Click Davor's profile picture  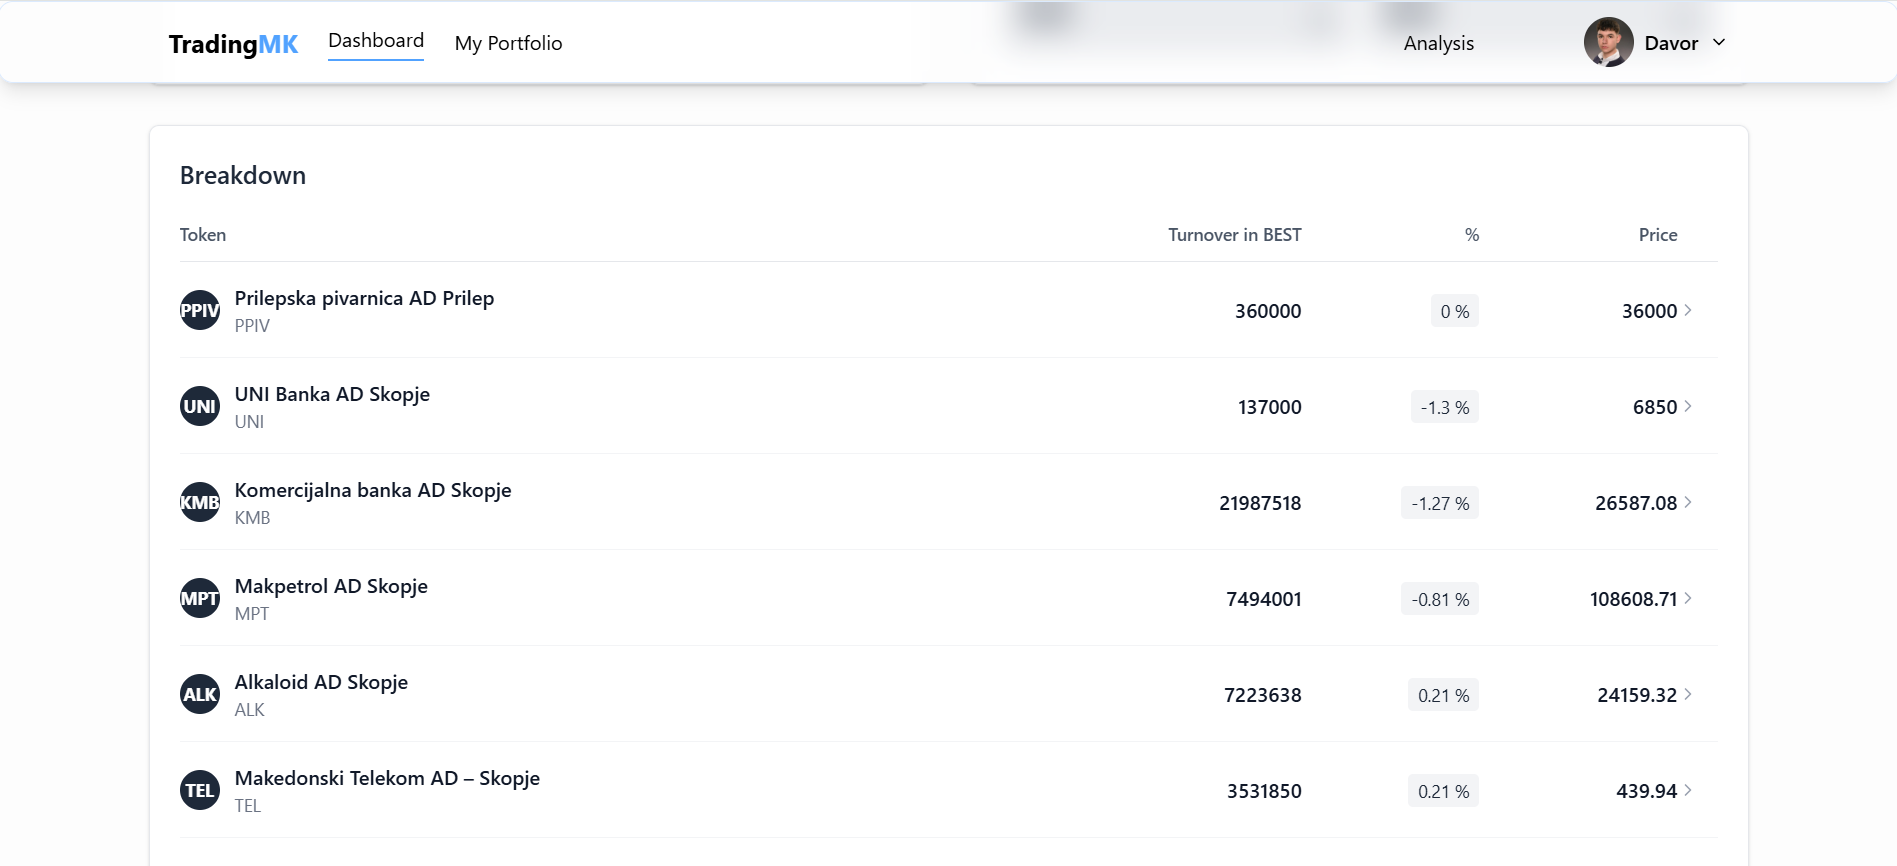(x=1608, y=43)
